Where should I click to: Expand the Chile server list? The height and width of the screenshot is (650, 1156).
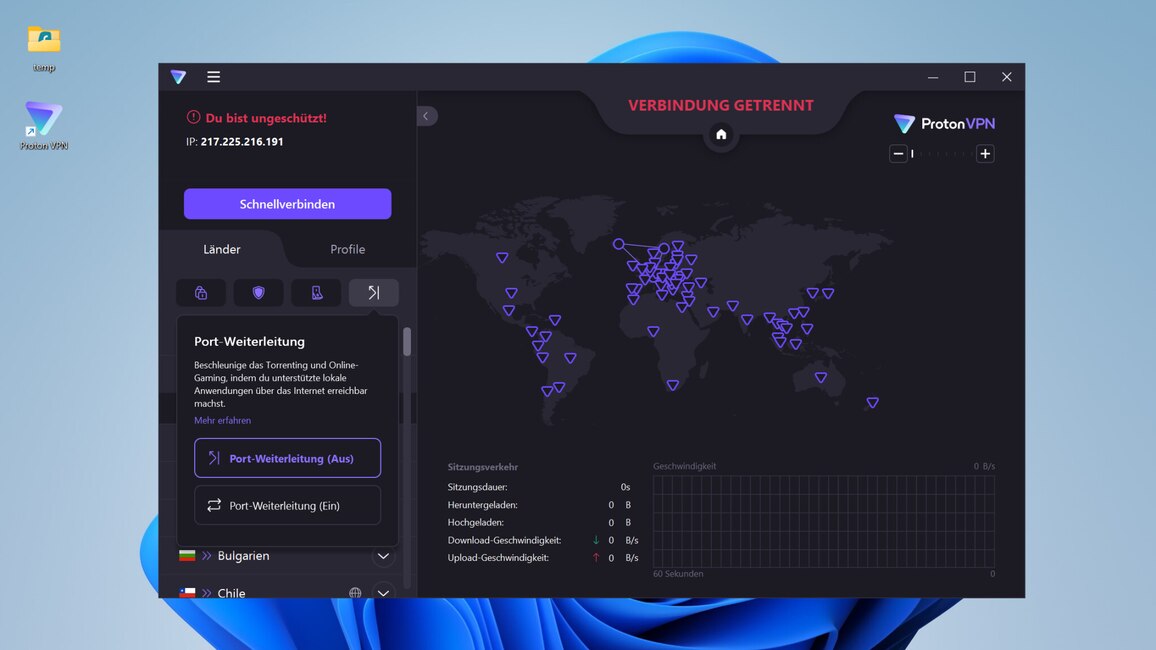click(383, 592)
